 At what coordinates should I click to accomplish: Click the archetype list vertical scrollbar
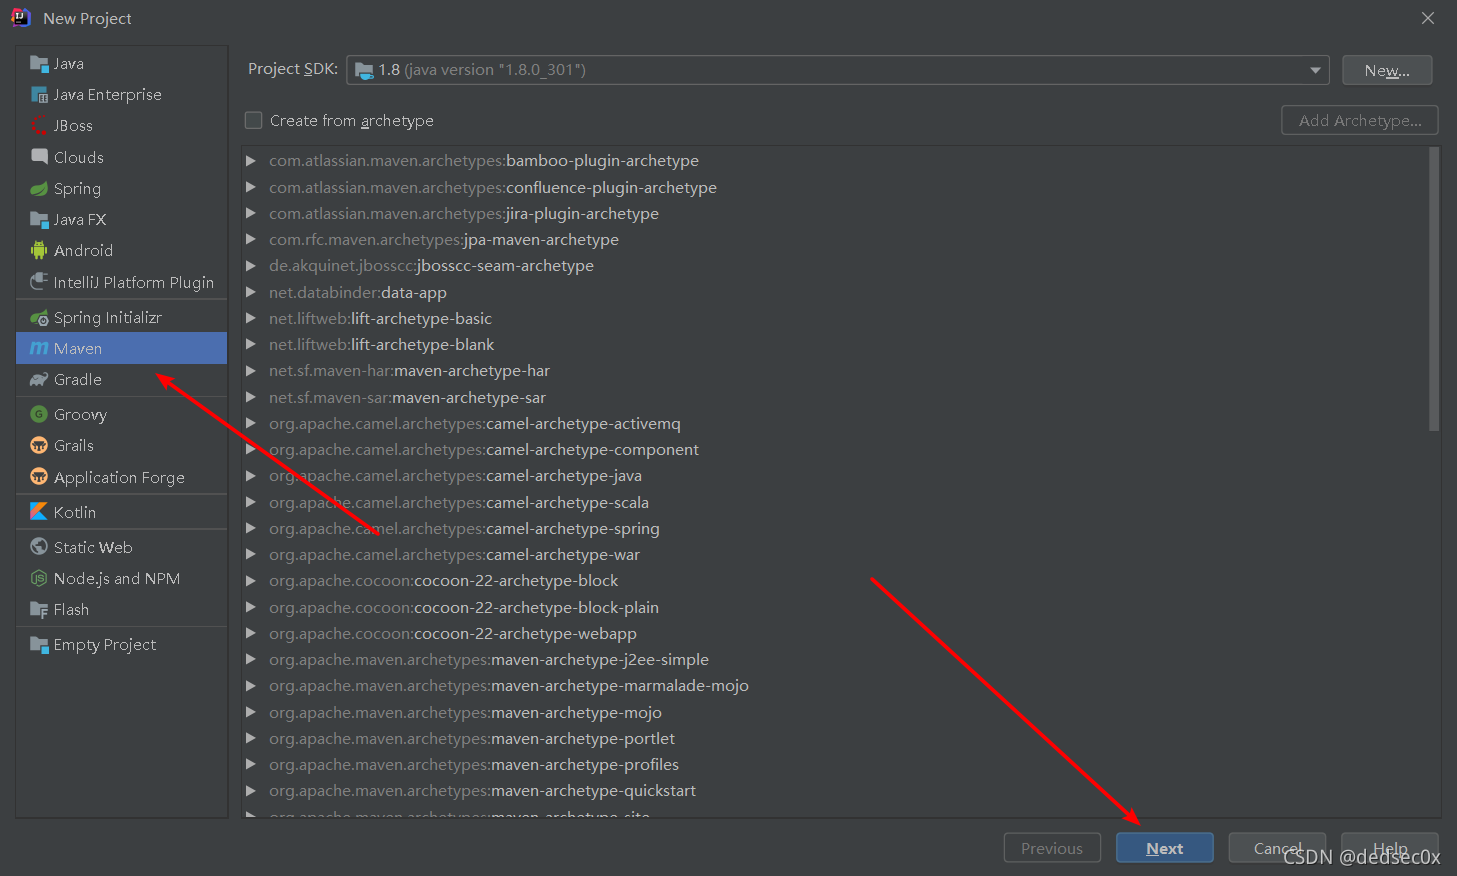pyautogui.click(x=1434, y=289)
